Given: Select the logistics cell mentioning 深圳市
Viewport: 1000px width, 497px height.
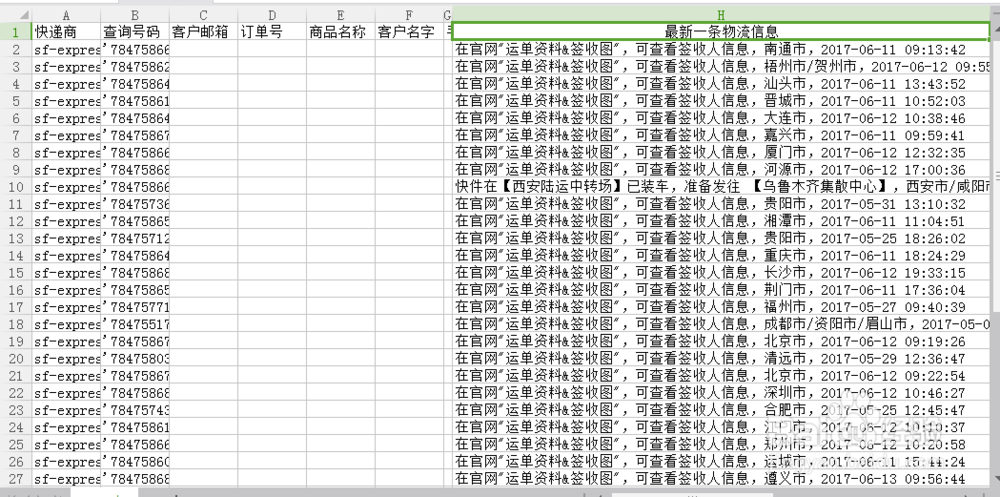Looking at the screenshot, I should [721, 393].
